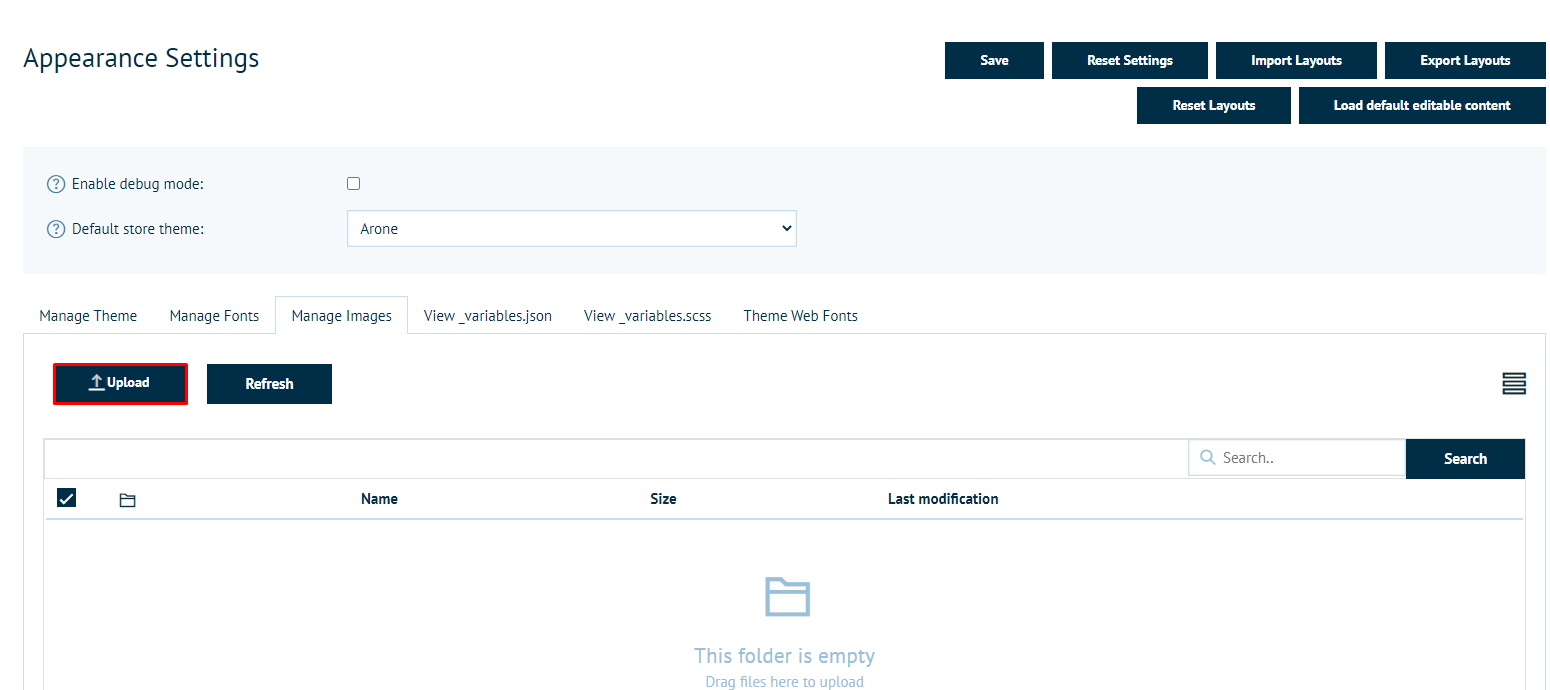Viewport: 1550px width, 690px height.
Task: Open the Manage Fonts tab
Action: (x=214, y=316)
